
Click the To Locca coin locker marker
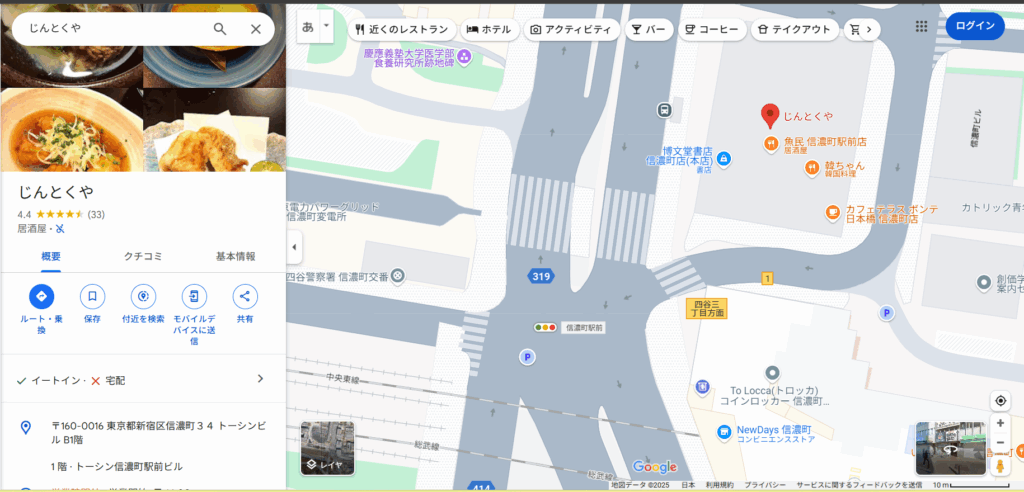[773, 373]
